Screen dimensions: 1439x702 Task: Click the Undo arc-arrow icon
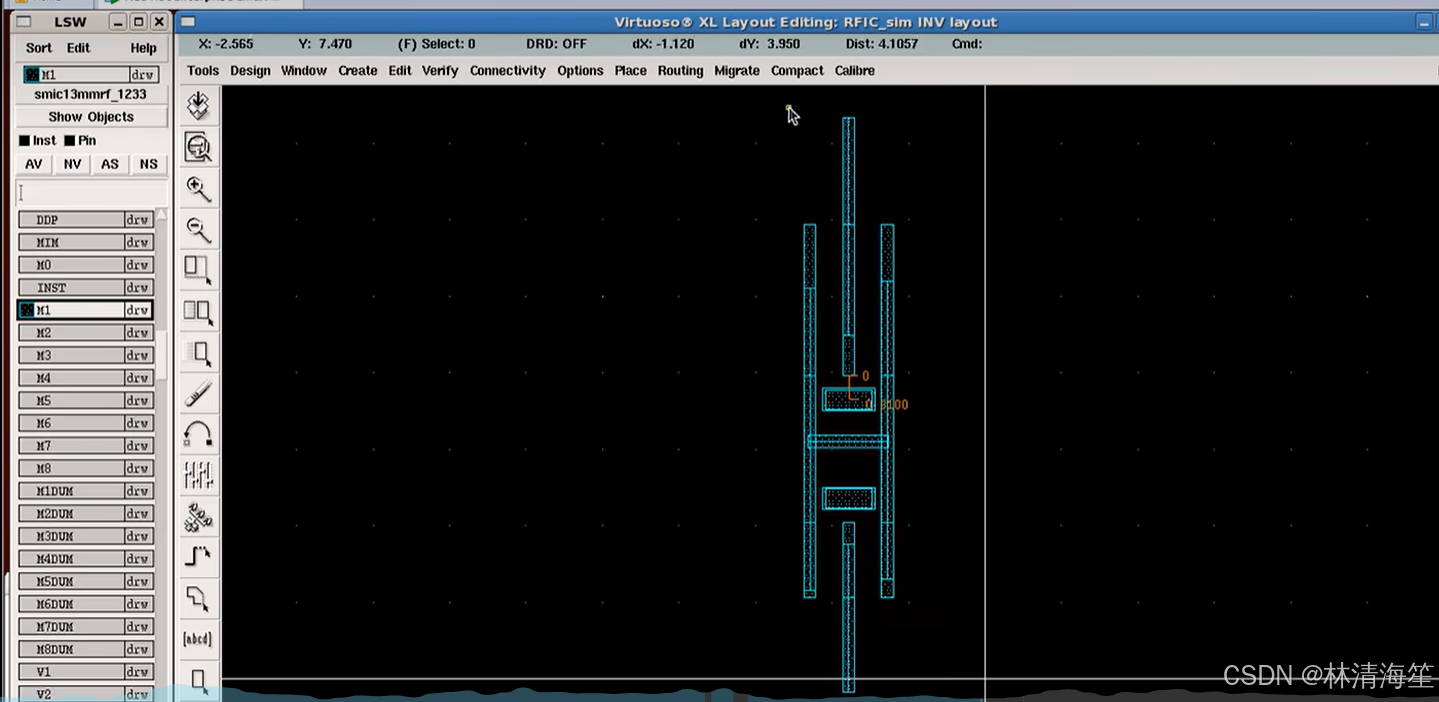[199, 434]
